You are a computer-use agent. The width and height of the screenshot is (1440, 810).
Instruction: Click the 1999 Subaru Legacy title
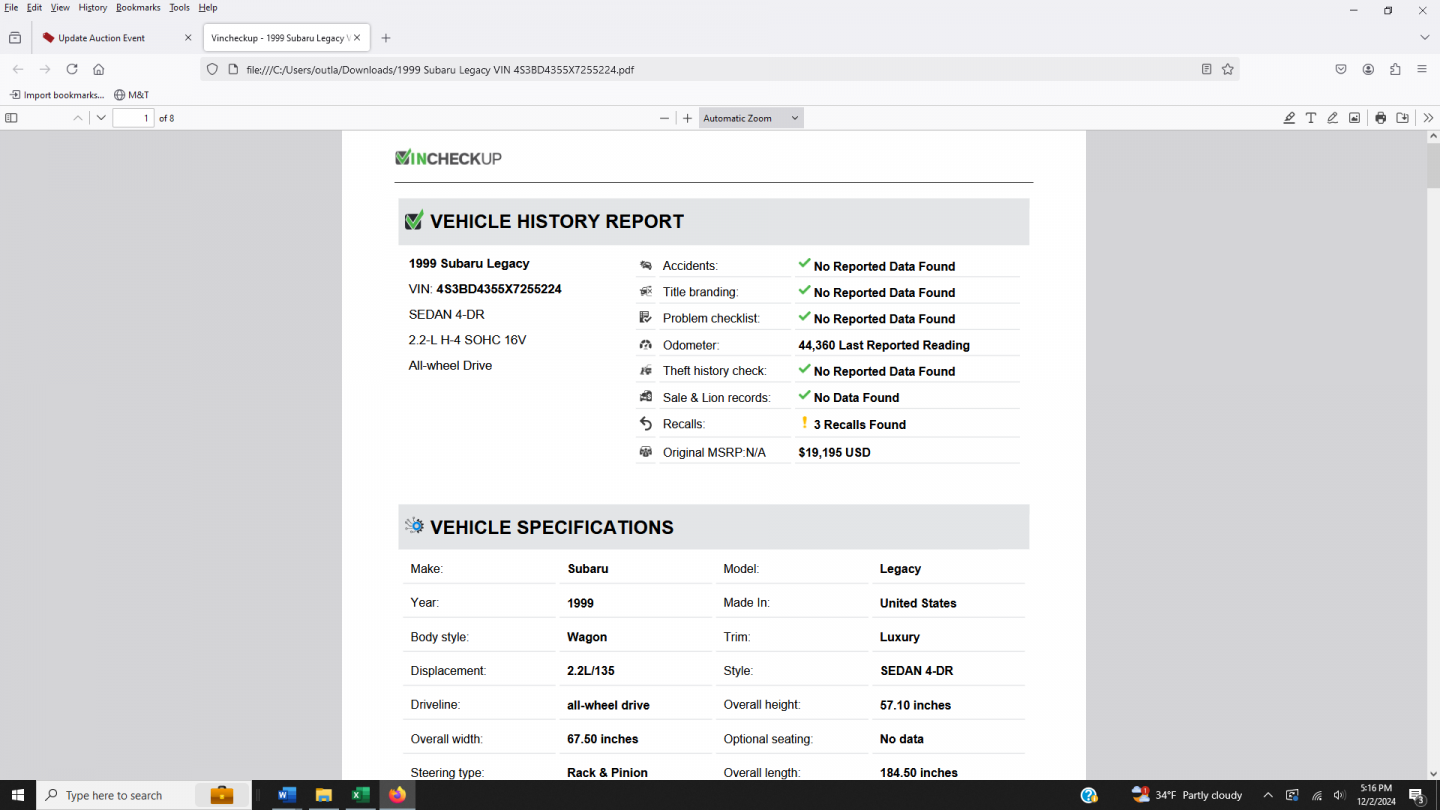(x=469, y=264)
